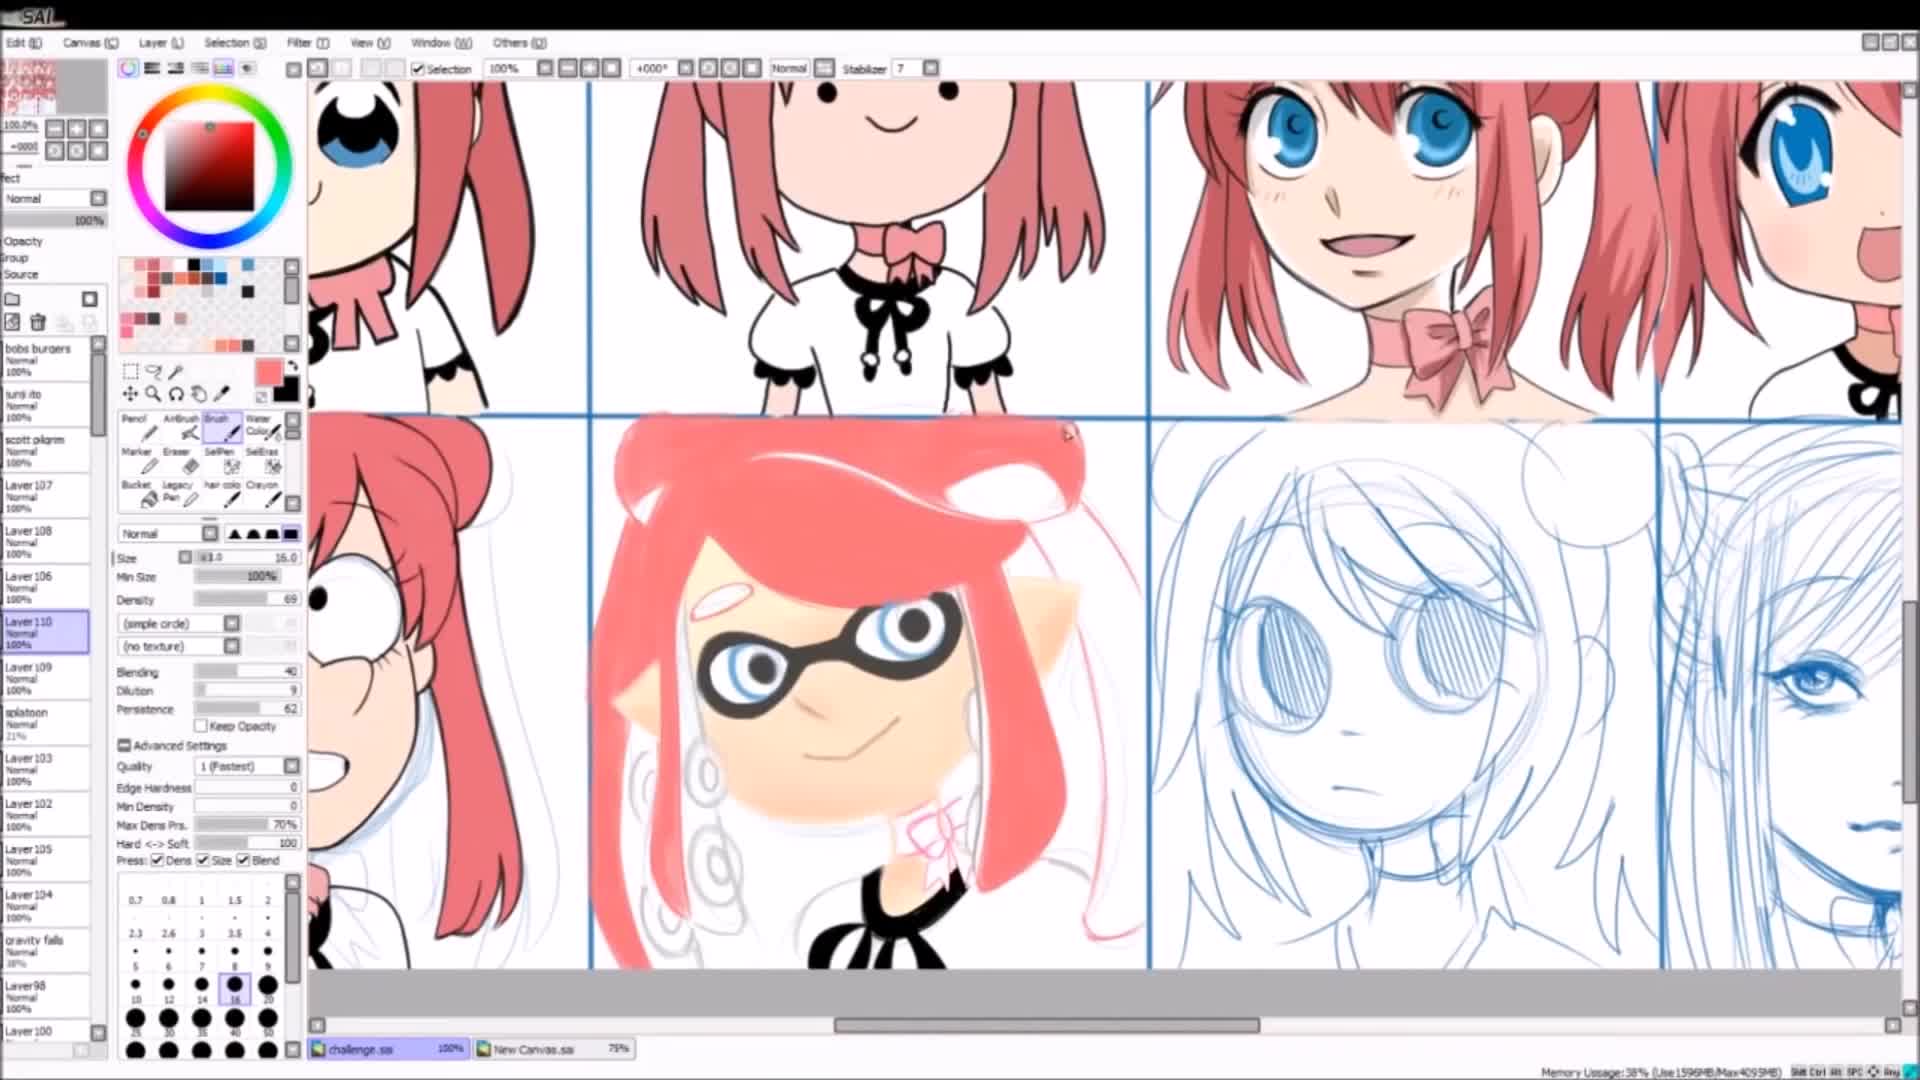The height and width of the screenshot is (1080, 1920).
Task: Activate the hand pan tool
Action: point(199,394)
